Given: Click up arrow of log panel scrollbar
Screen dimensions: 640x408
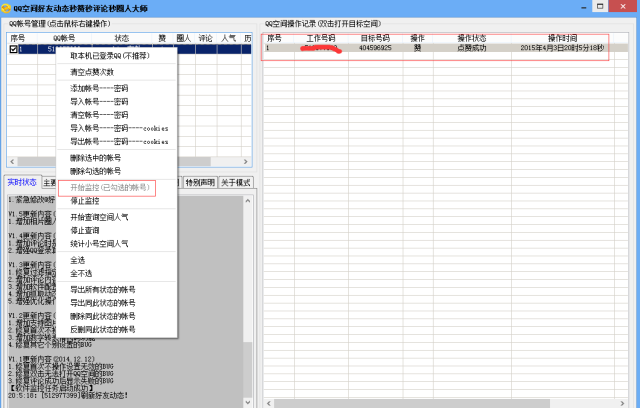Looking at the screenshot, I should (248, 201).
